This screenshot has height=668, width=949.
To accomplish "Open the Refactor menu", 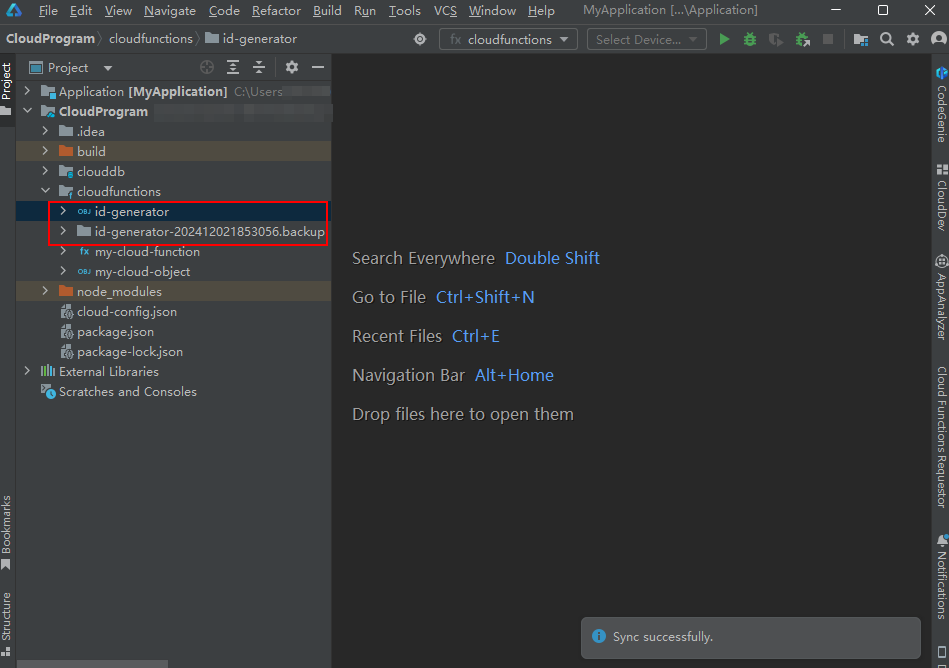I will click(276, 11).
